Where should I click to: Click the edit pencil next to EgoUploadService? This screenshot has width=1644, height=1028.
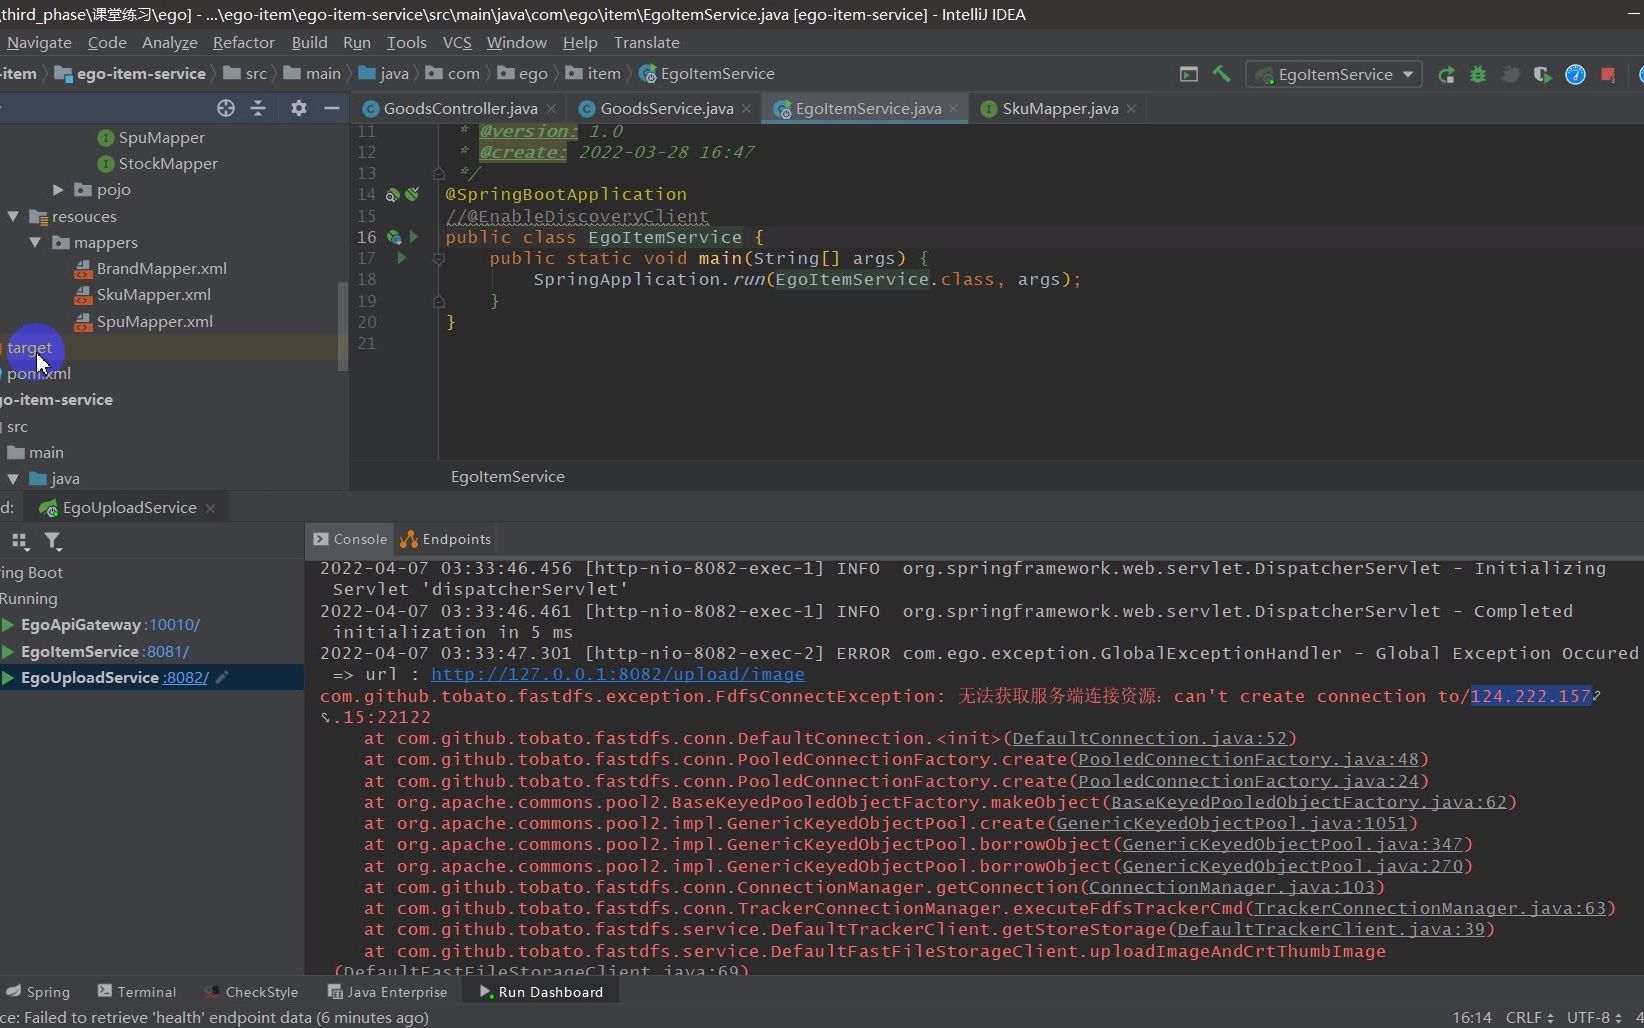pyautogui.click(x=222, y=677)
